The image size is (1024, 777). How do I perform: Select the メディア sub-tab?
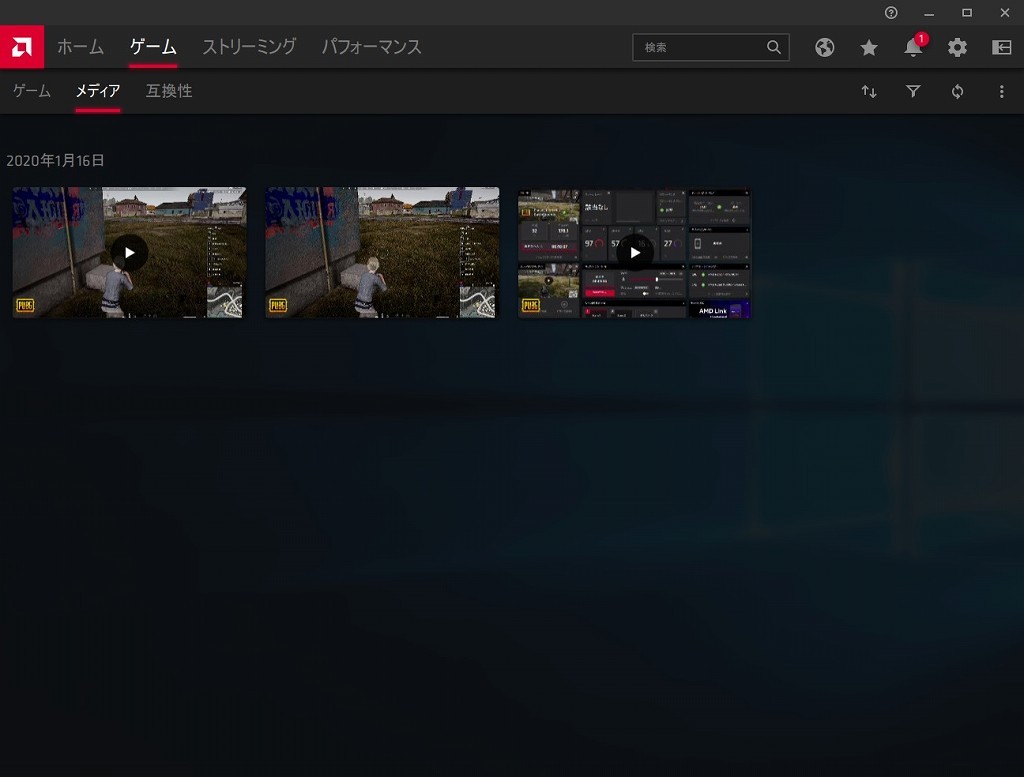[97, 91]
